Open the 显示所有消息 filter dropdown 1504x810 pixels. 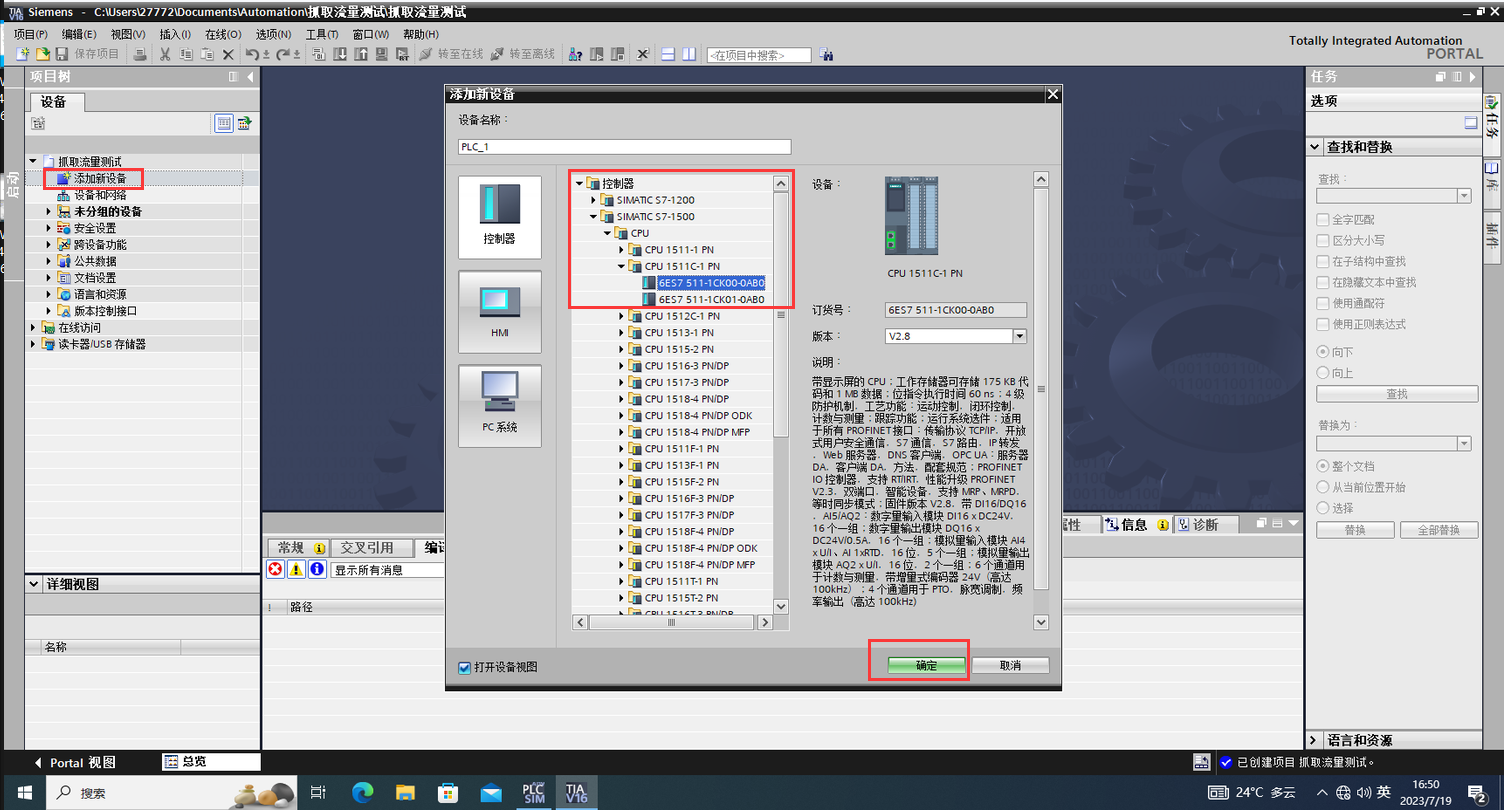click(387, 569)
